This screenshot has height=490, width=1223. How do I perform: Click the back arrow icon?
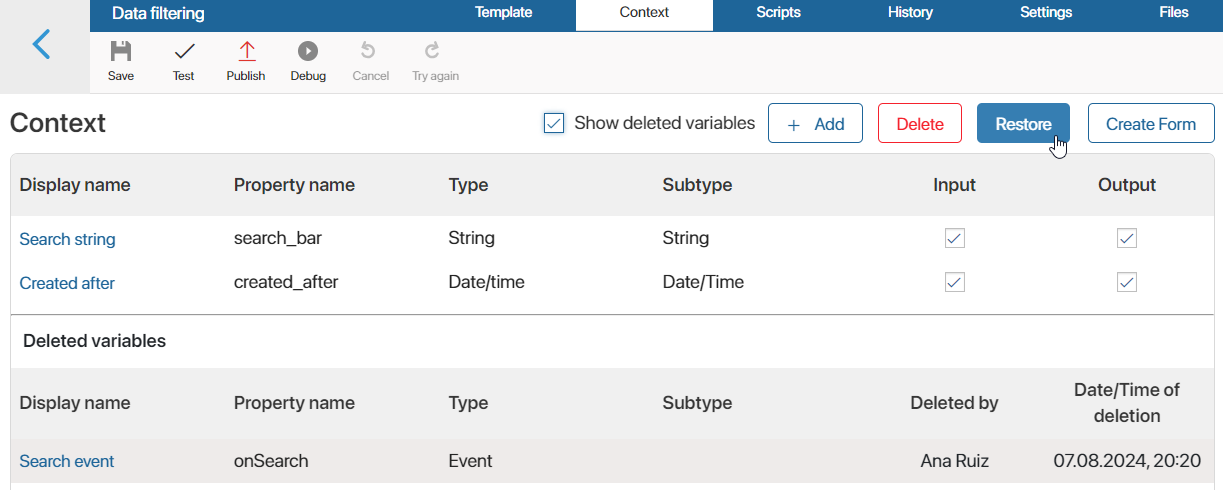(42, 45)
